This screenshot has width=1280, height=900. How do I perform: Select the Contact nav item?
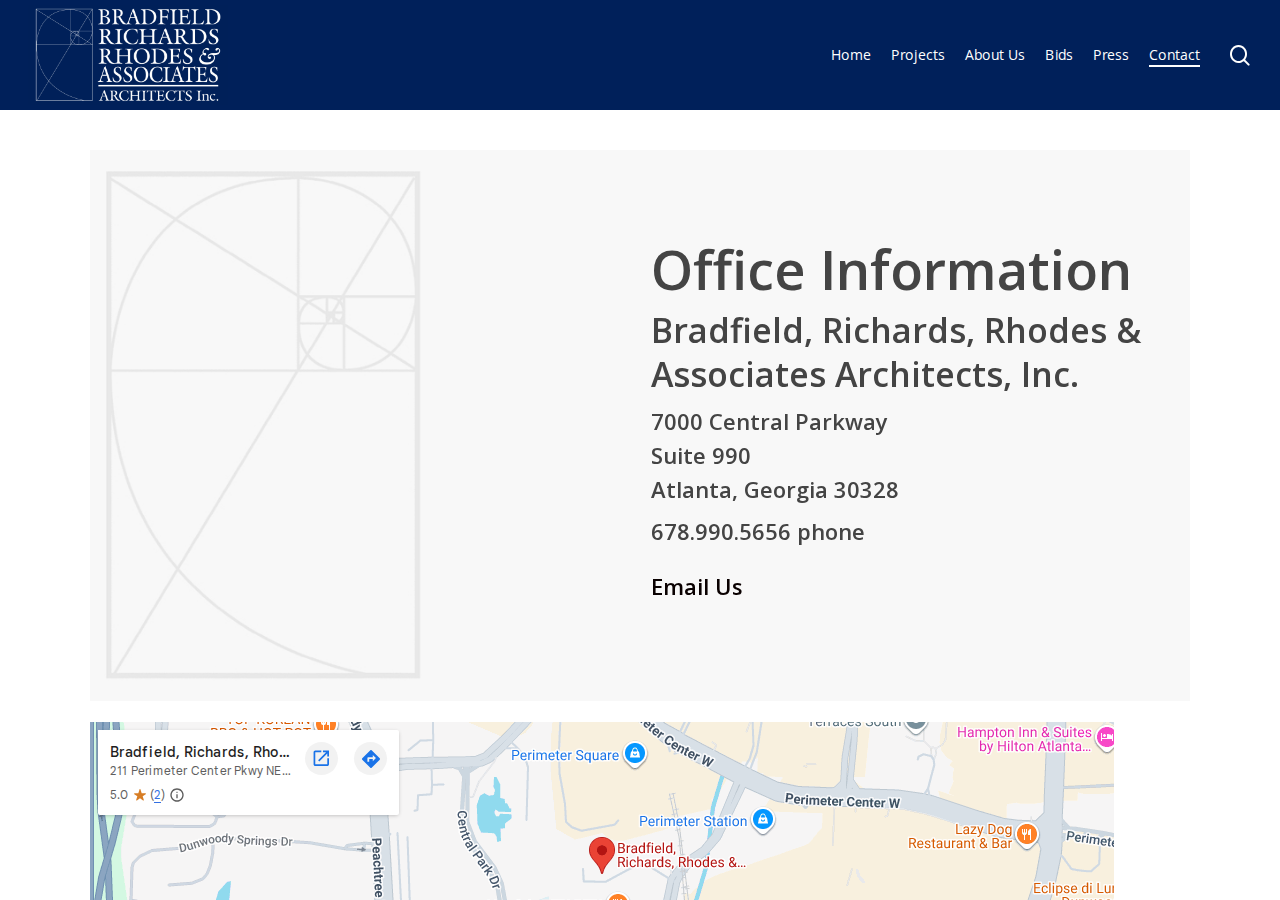[1174, 55]
